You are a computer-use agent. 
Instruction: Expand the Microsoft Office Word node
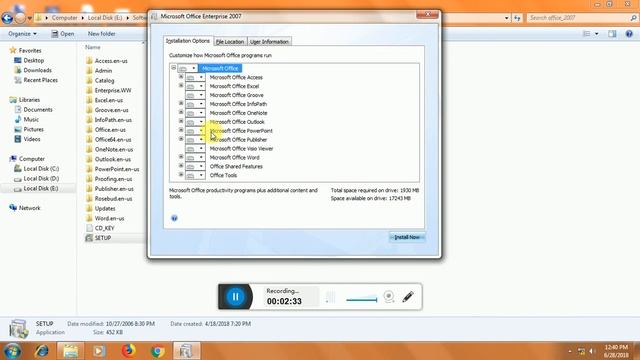click(181, 157)
